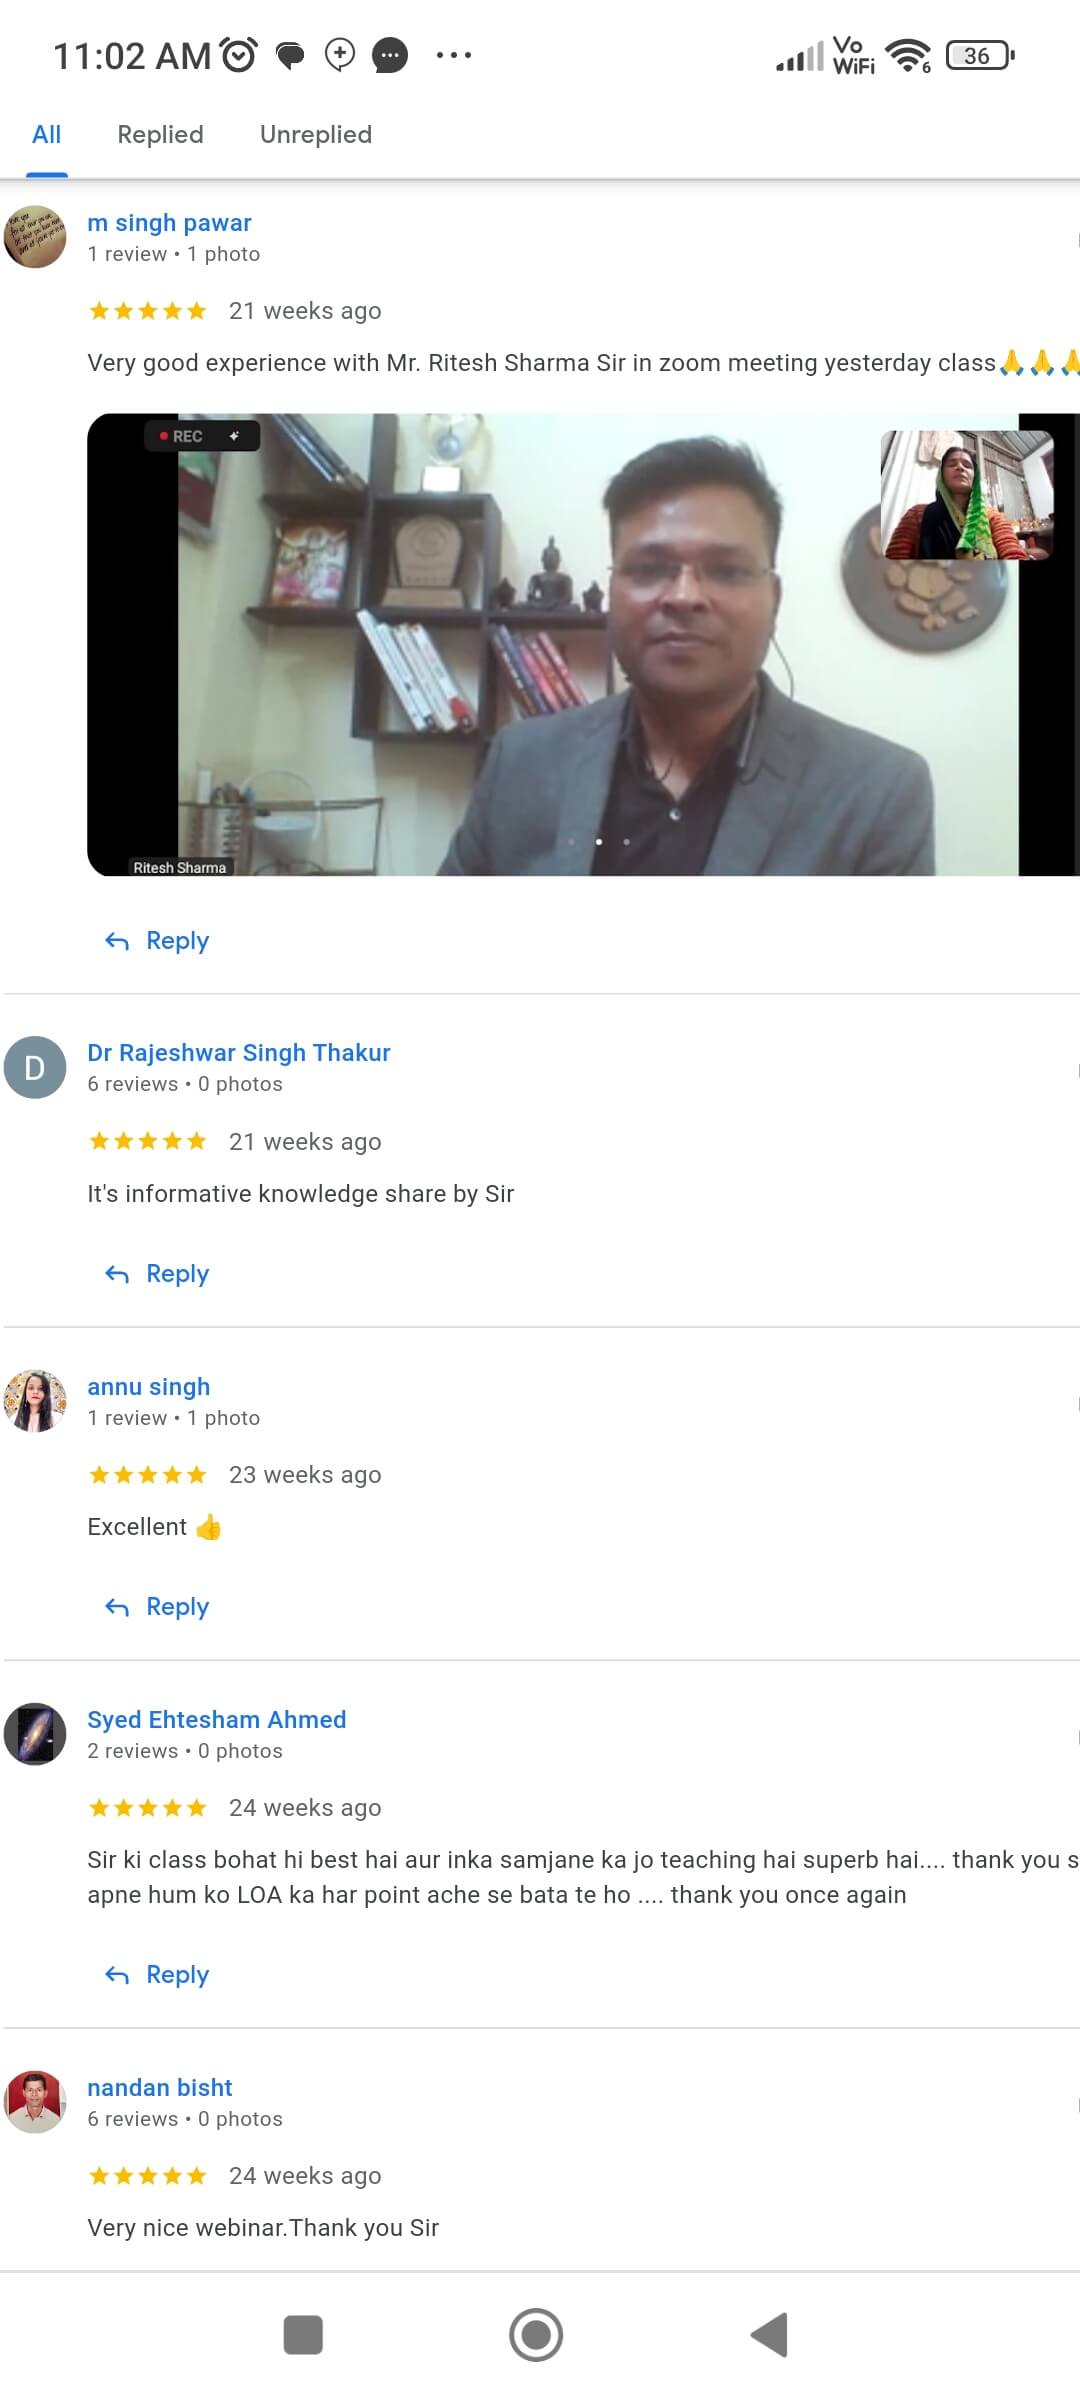This screenshot has width=1080, height=2400.
Task: Tap Dr Rajeshwar's letter D avatar
Action: pos(35,1067)
